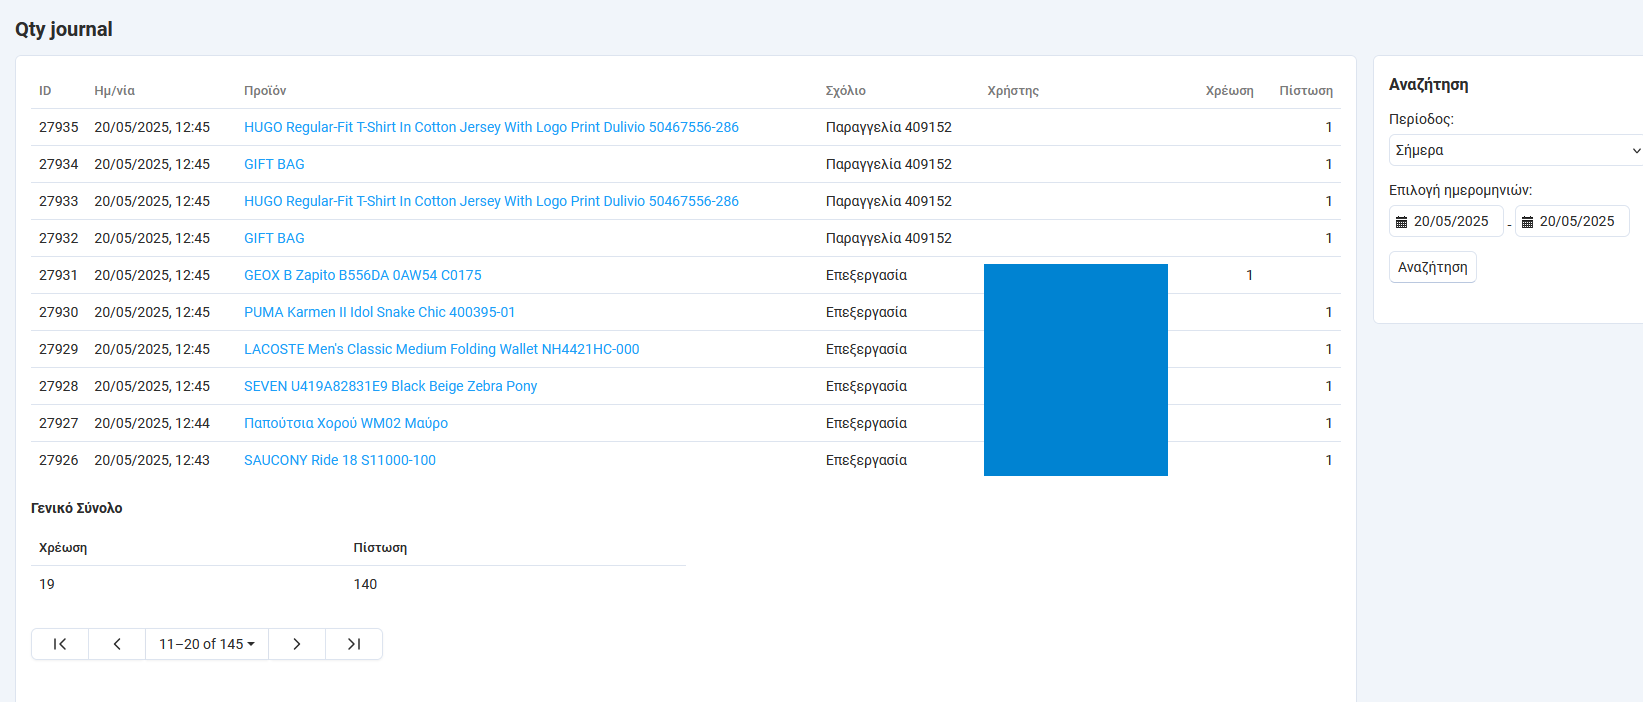Image resolution: width=1643 pixels, height=702 pixels.
Task: Click the ID column header
Action: click(x=45, y=91)
